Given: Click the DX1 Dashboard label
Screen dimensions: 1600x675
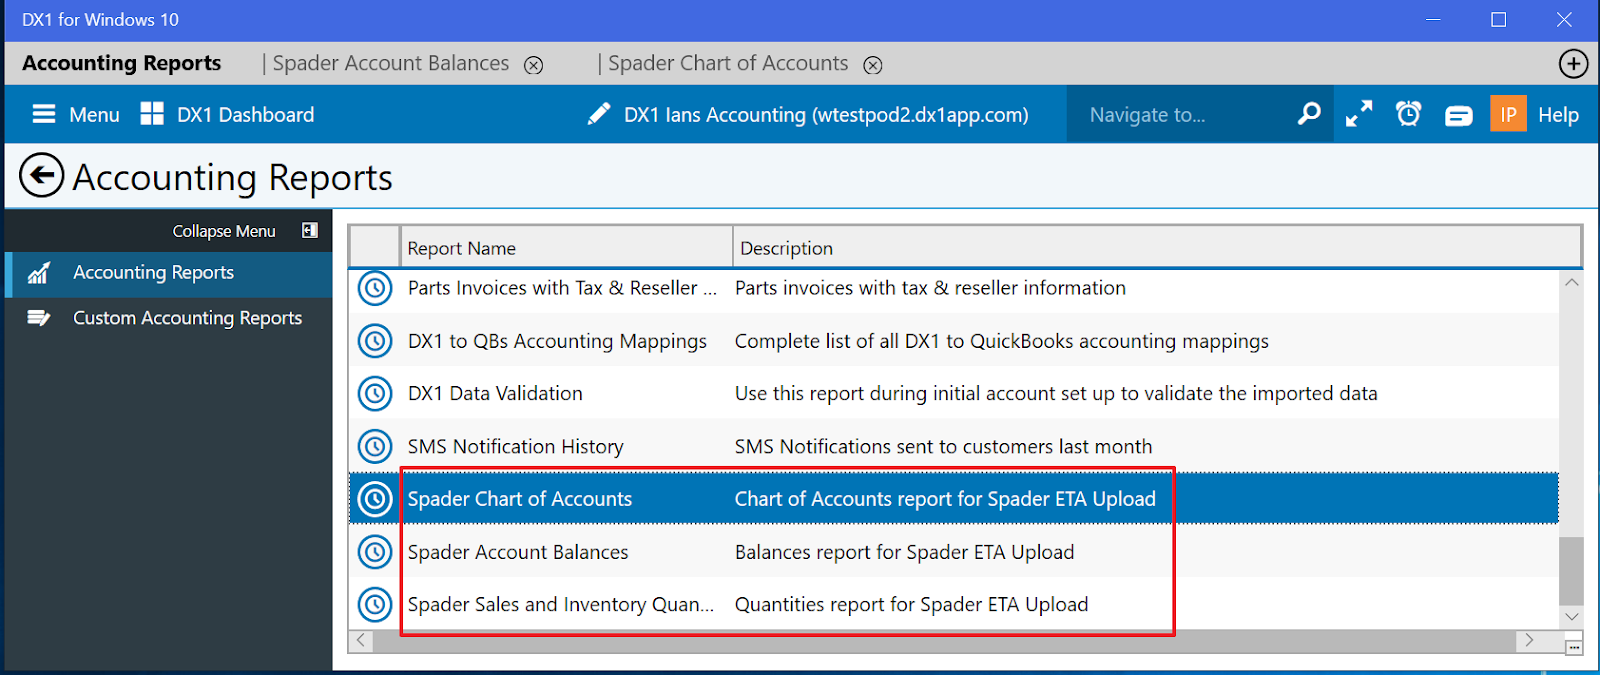Looking at the screenshot, I should tap(245, 115).
